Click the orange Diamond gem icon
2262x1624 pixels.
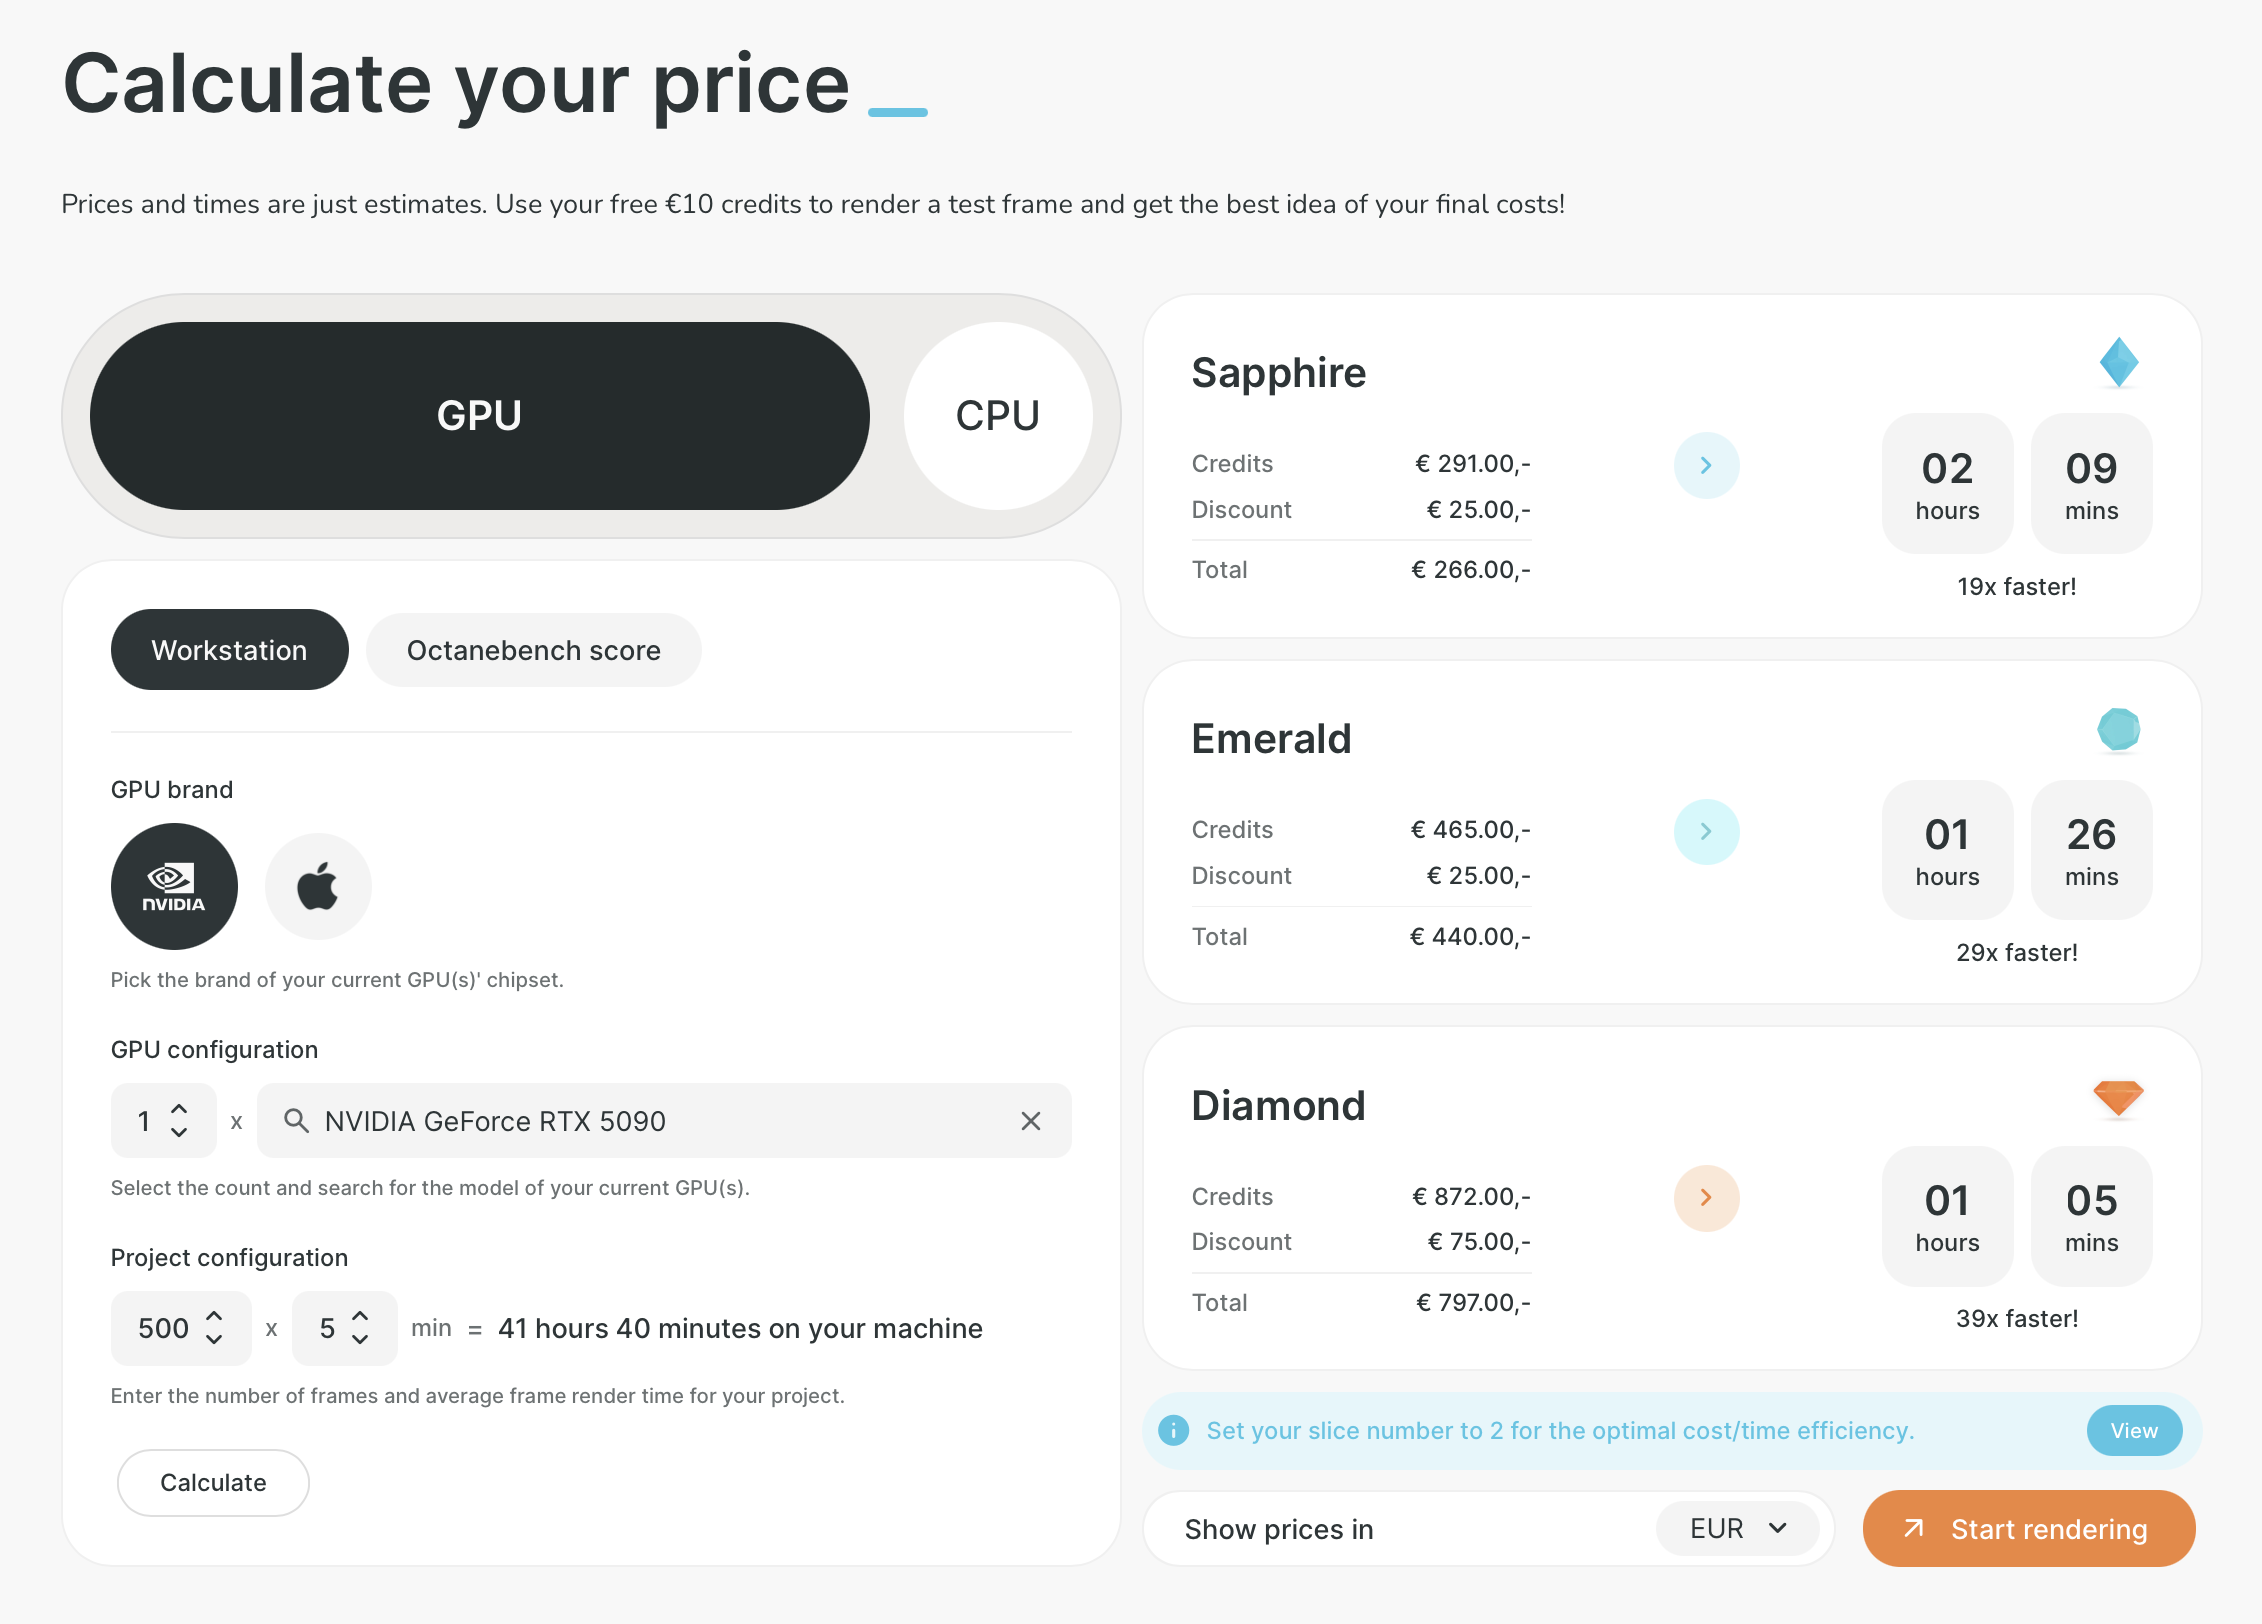tap(2118, 1098)
